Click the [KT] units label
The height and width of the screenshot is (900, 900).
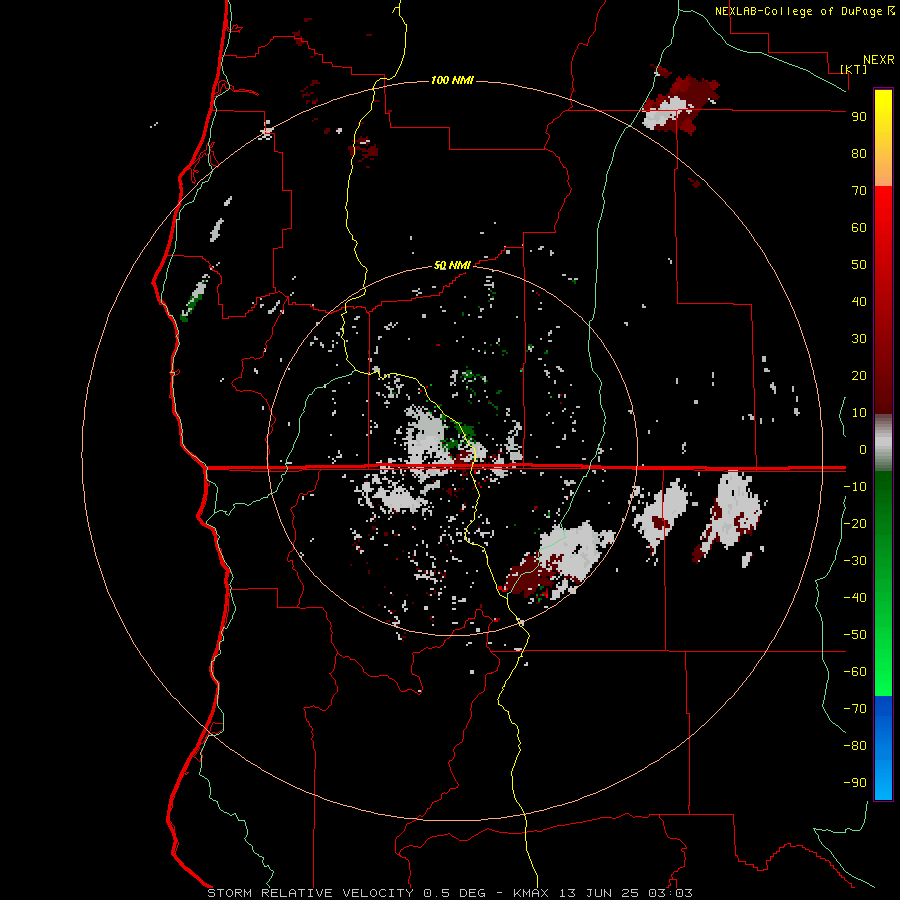point(853,69)
